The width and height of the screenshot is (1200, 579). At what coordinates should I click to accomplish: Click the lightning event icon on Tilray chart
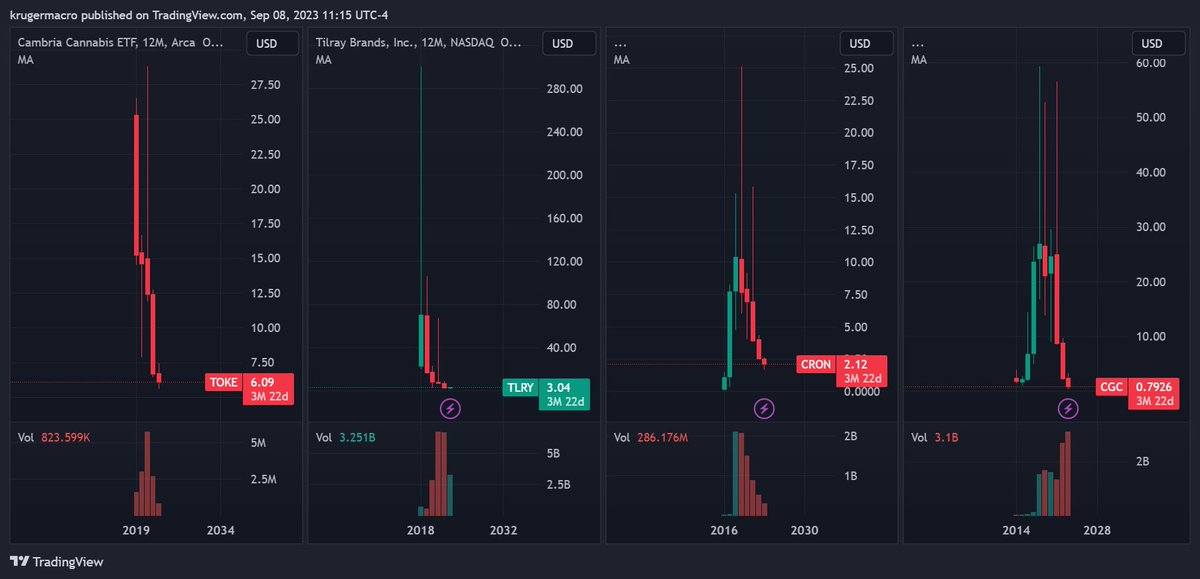[x=451, y=408]
